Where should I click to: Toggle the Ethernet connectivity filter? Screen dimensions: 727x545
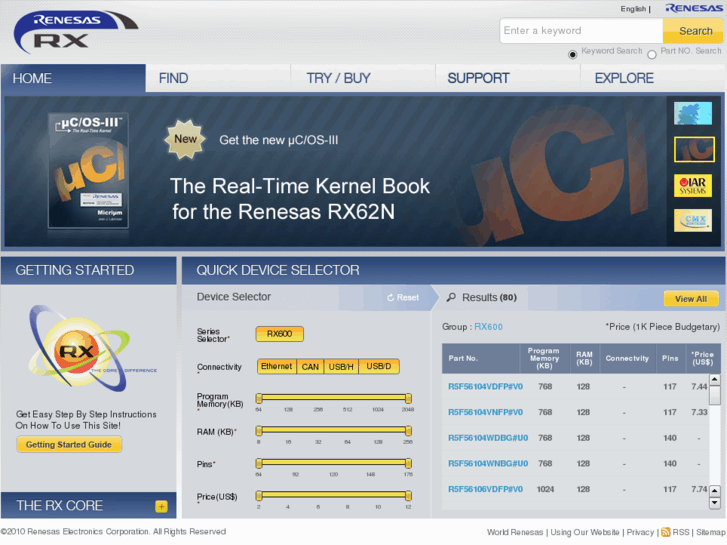tap(276, 366)
